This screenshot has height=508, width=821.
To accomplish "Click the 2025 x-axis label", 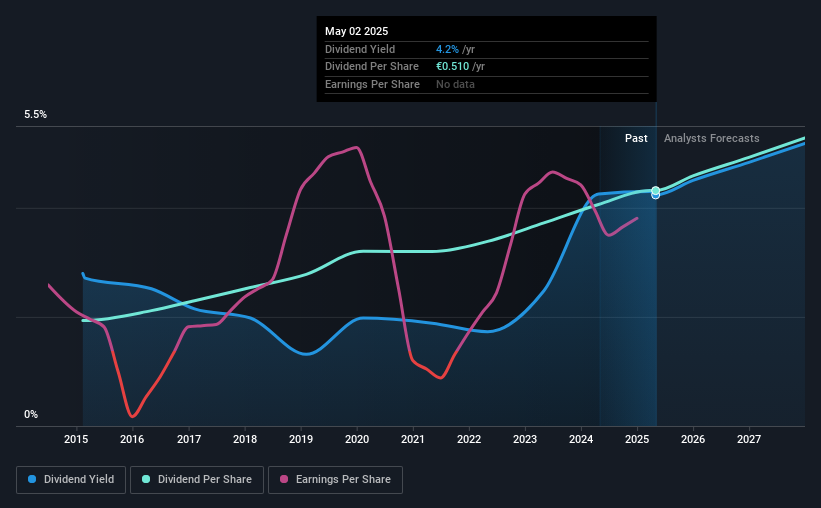I will click(637, 439).
